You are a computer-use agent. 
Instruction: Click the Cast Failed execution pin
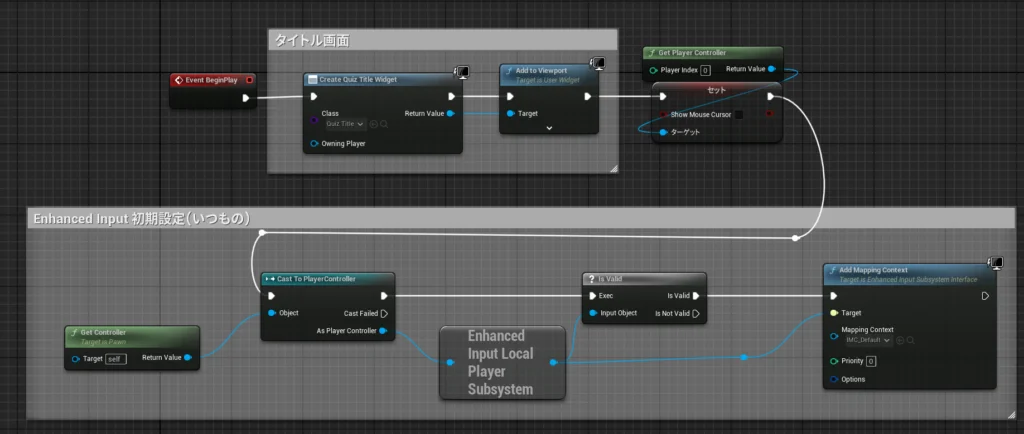pos(385,313)
